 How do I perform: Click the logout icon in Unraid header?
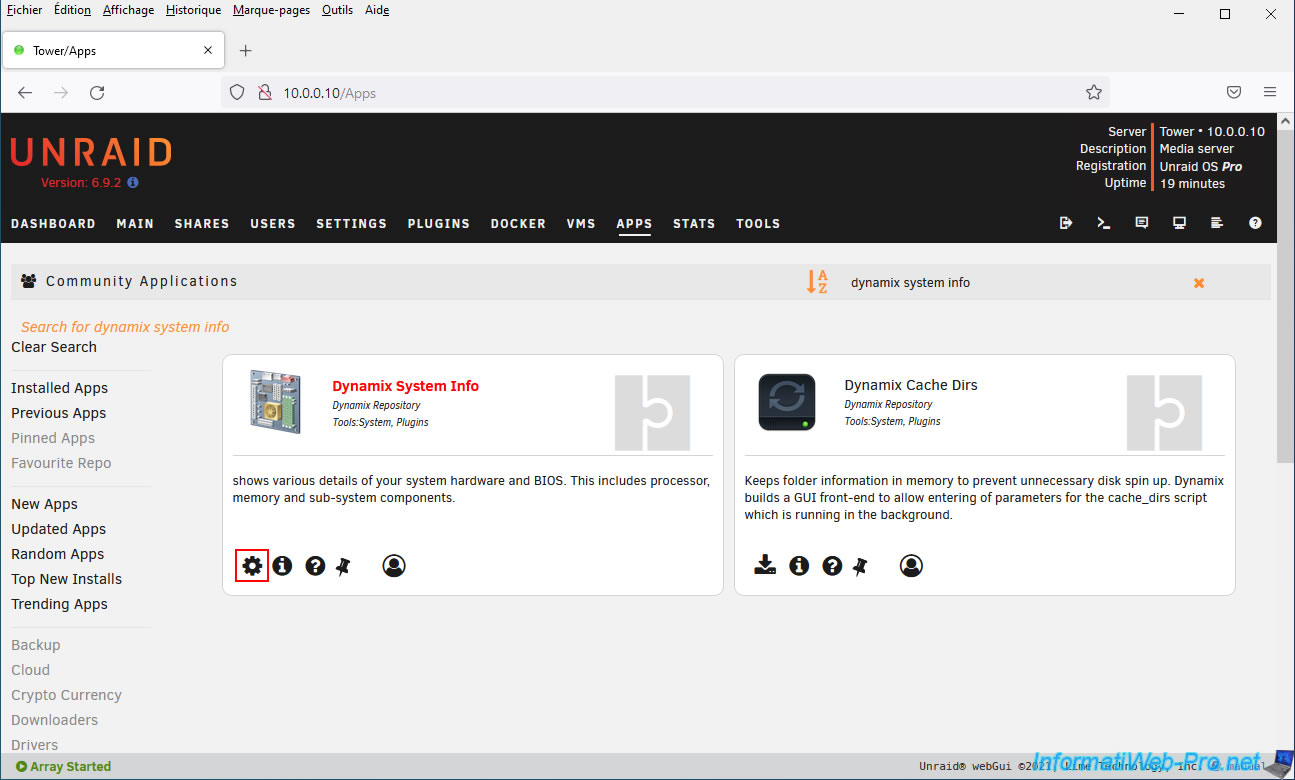tap(1066, 223)
